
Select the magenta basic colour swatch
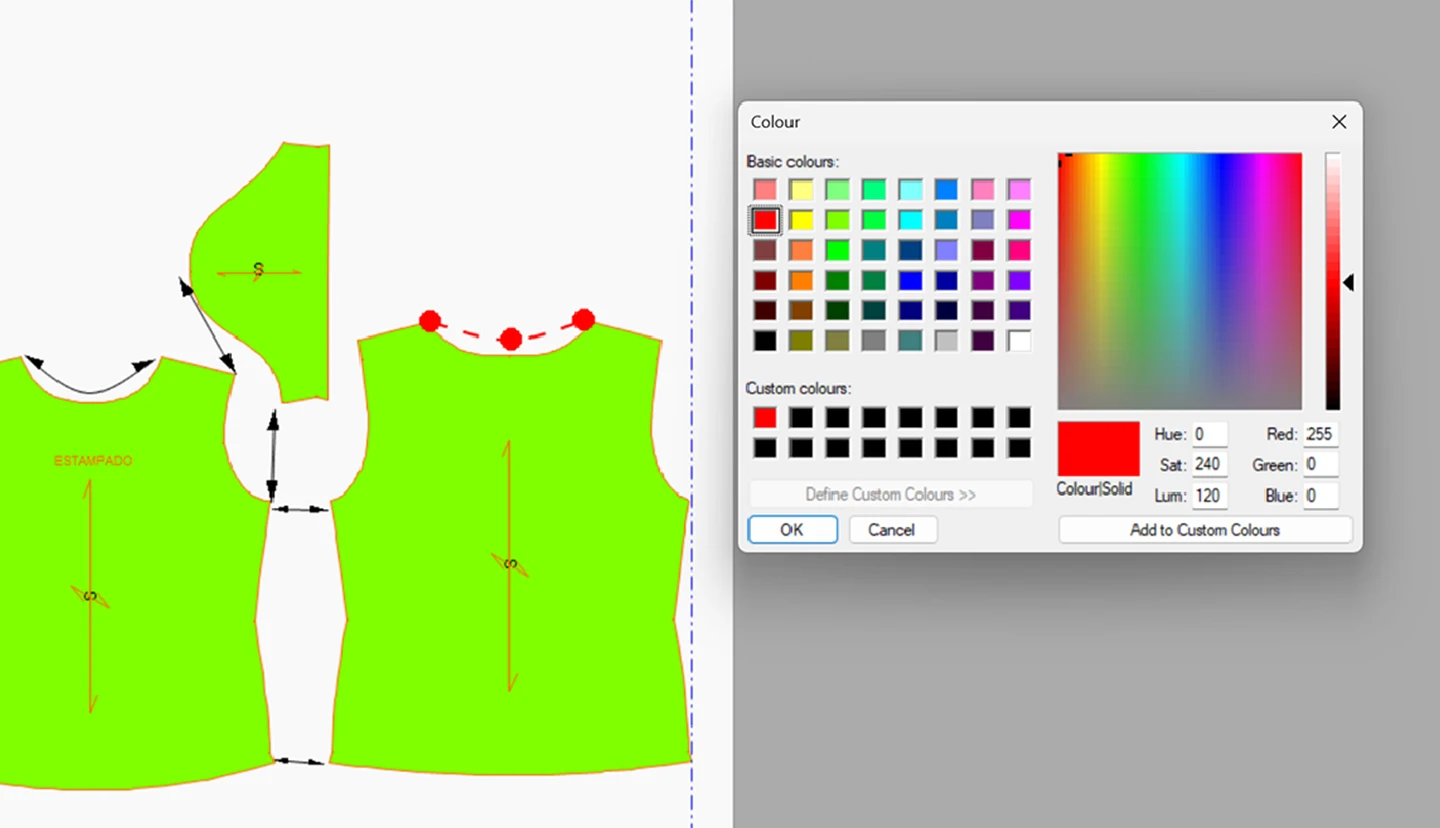(1019, 220)
